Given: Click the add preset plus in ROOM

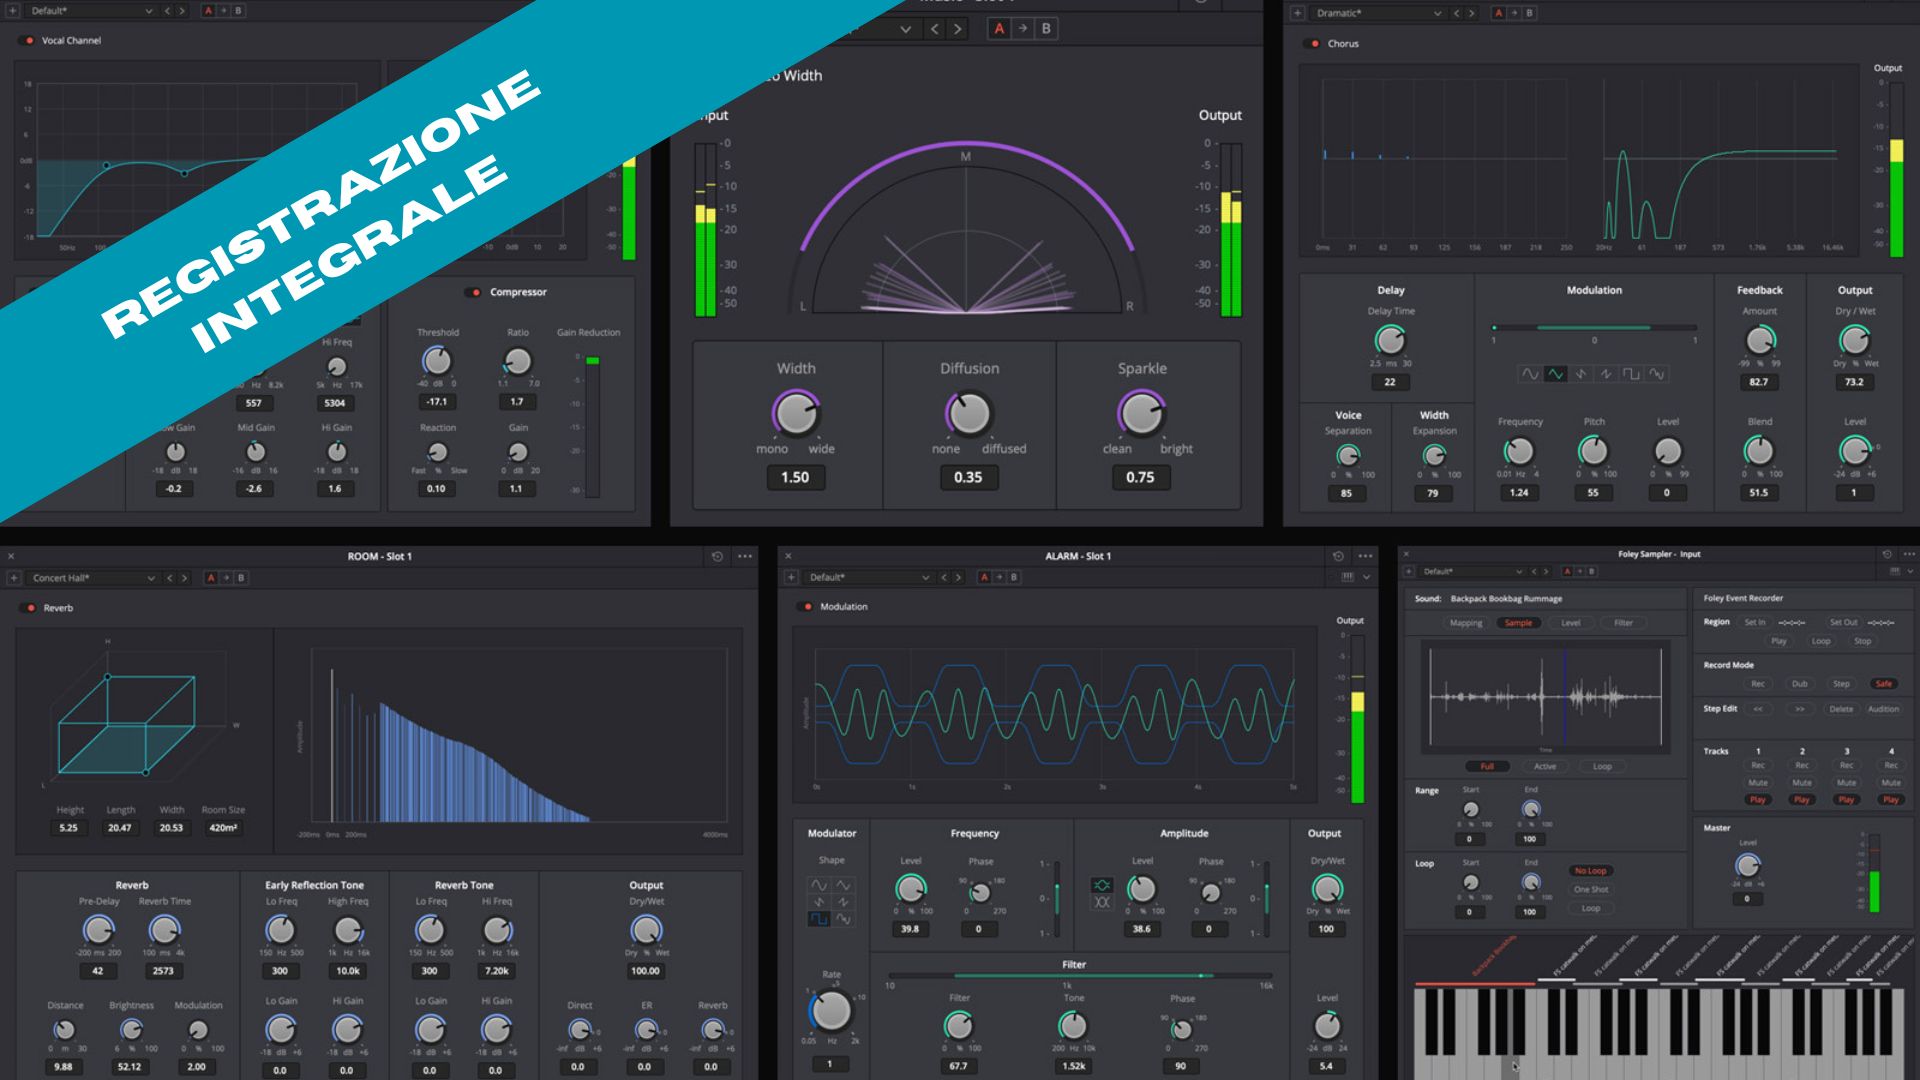Looking at the screenshot, I should [14, 578].
